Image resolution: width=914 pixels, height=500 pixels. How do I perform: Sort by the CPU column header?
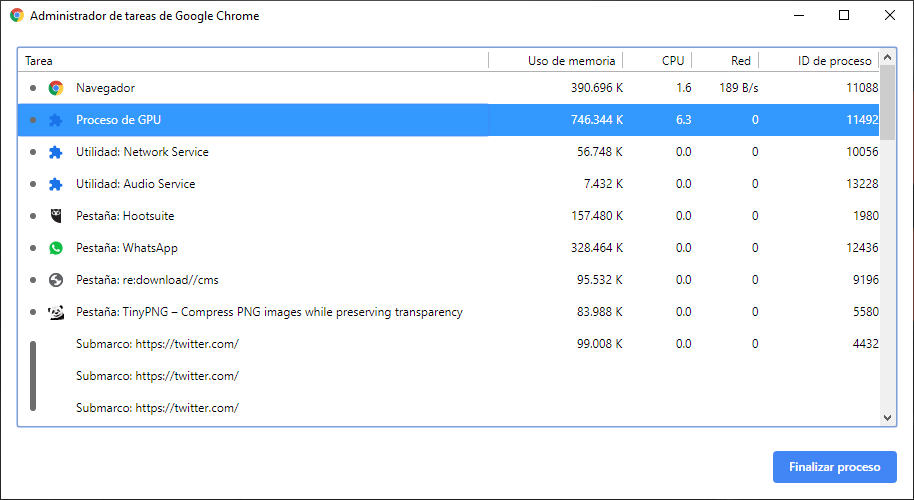658,61
